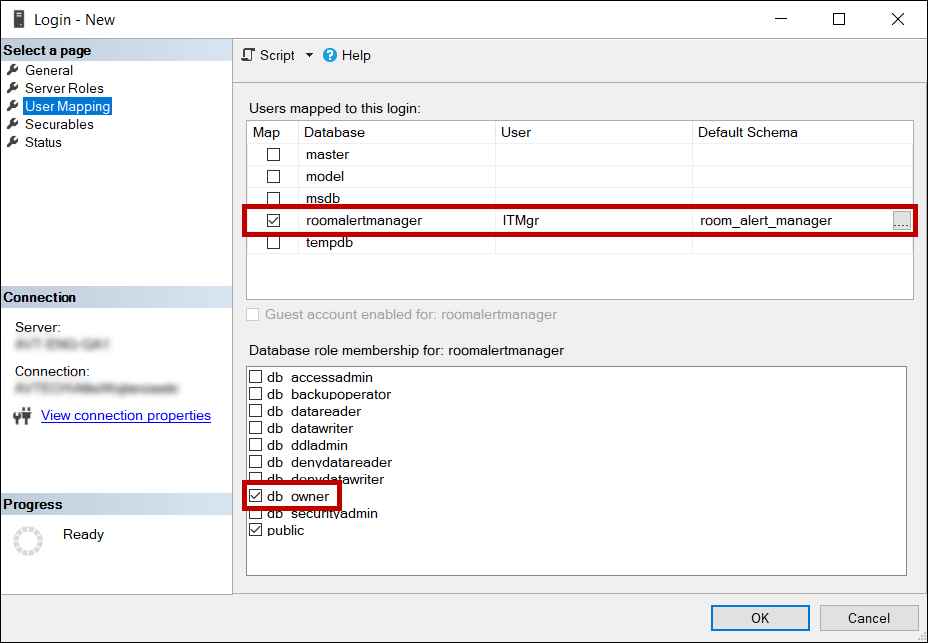Click the wrench icon beside General

(x=13, y=70)
